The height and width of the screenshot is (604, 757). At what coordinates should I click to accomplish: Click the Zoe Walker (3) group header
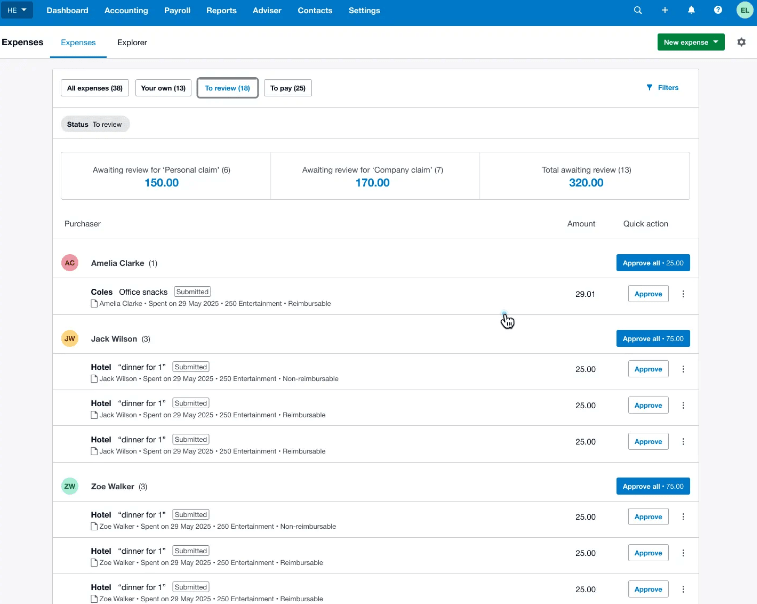click(376, 486)
